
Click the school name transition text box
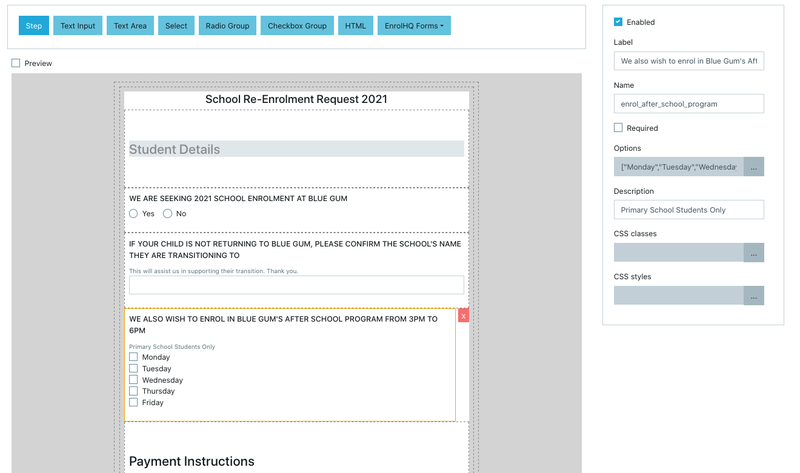[x=296, y=285]
